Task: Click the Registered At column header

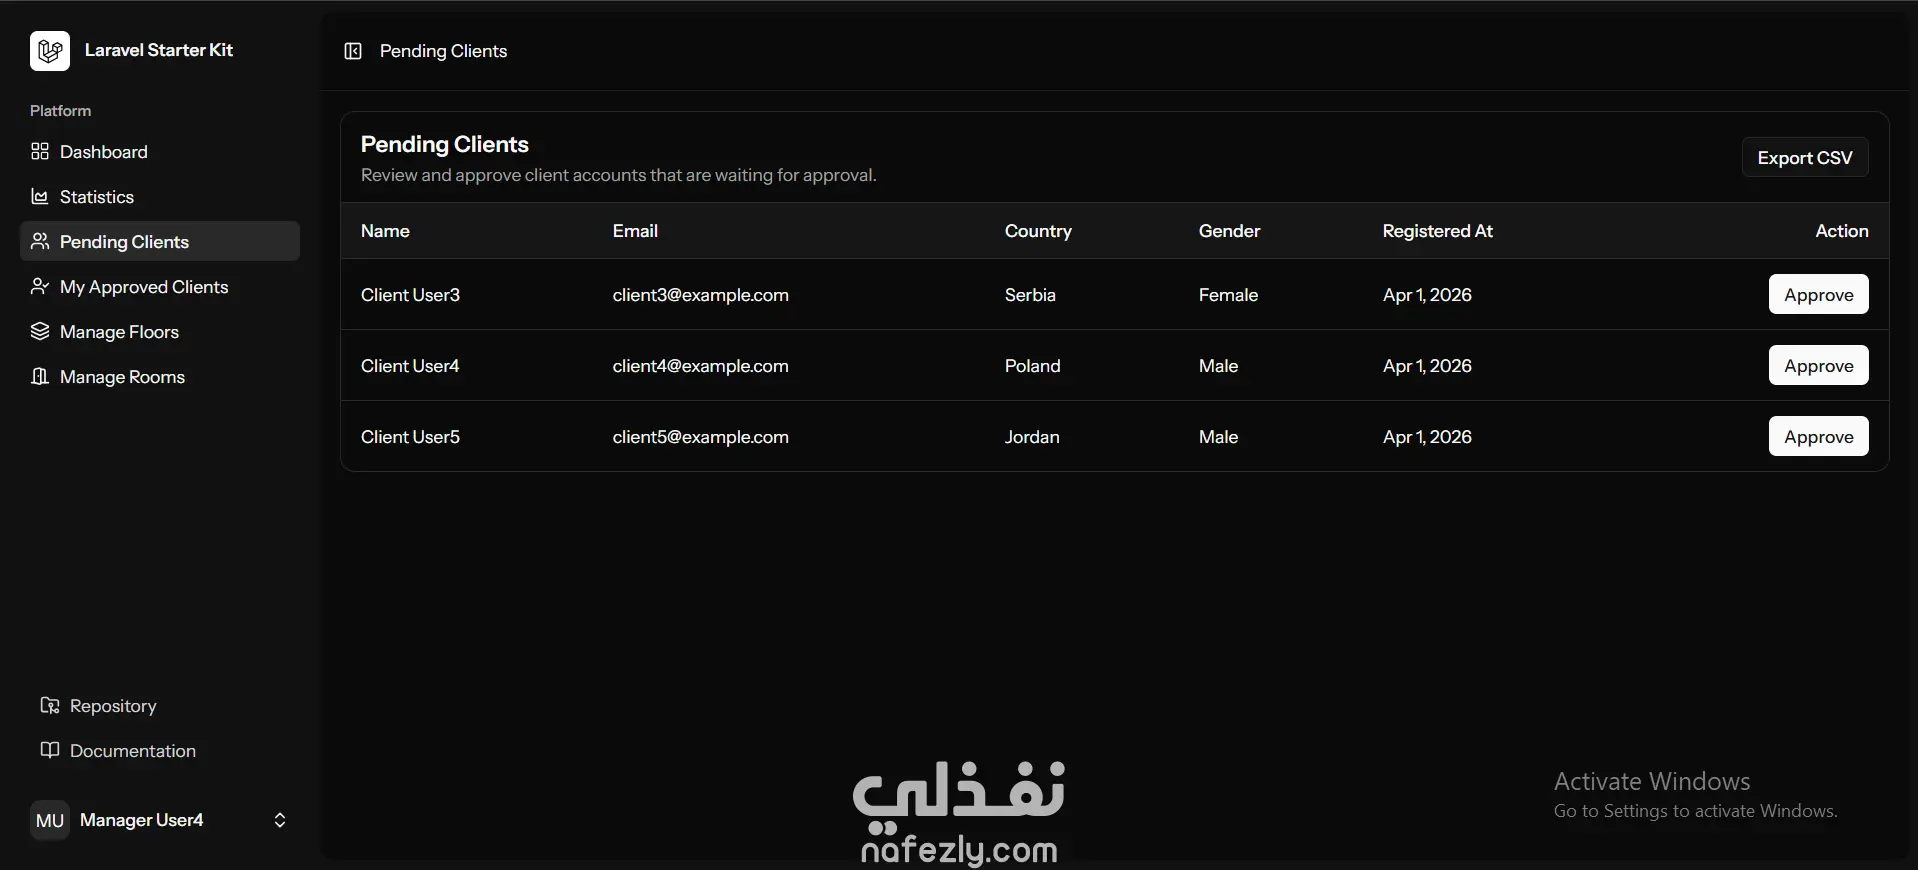Action: point(1437,231)
